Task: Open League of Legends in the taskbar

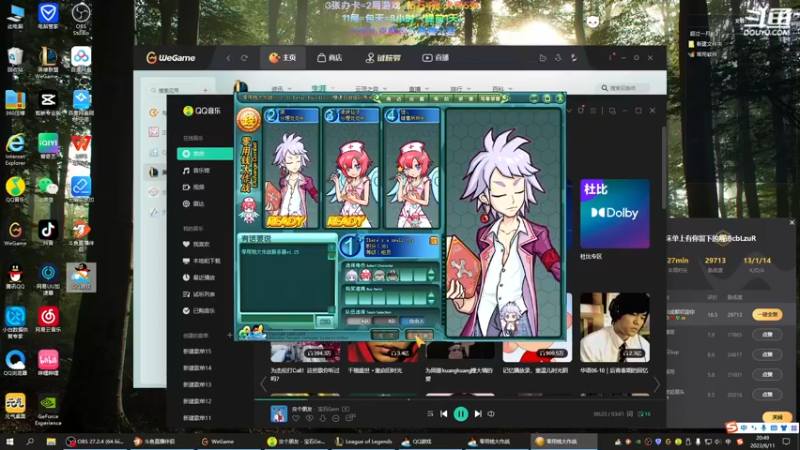Action: pyautogui.click(x=363, y=441)
